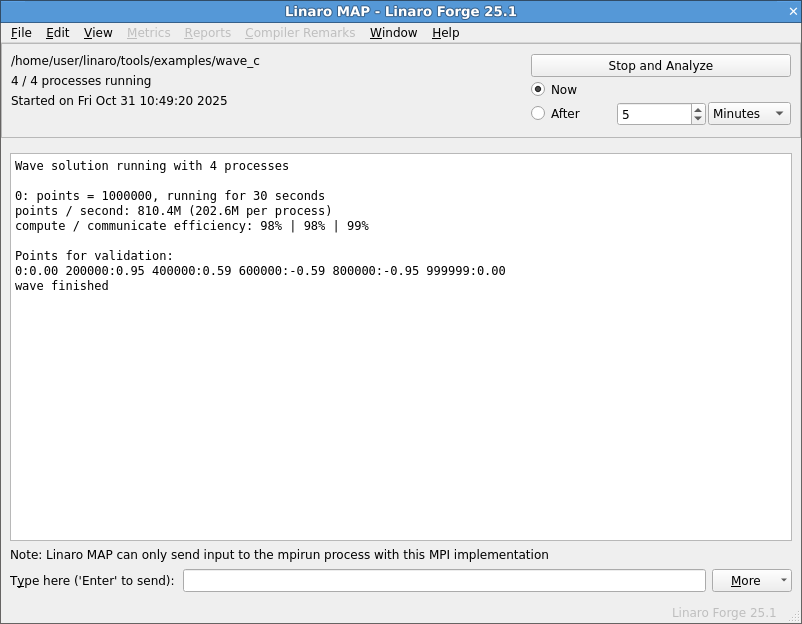The image size is (802, 624).
Task: Open the File menu
Action: 21,33
